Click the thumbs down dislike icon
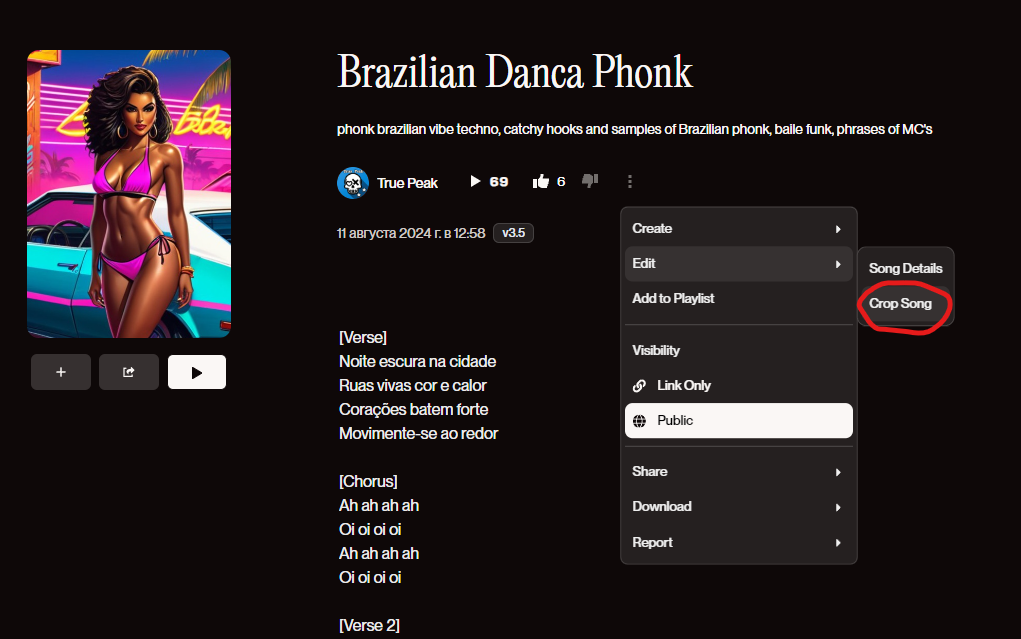 pyautogui.click(x=590, y=181)
